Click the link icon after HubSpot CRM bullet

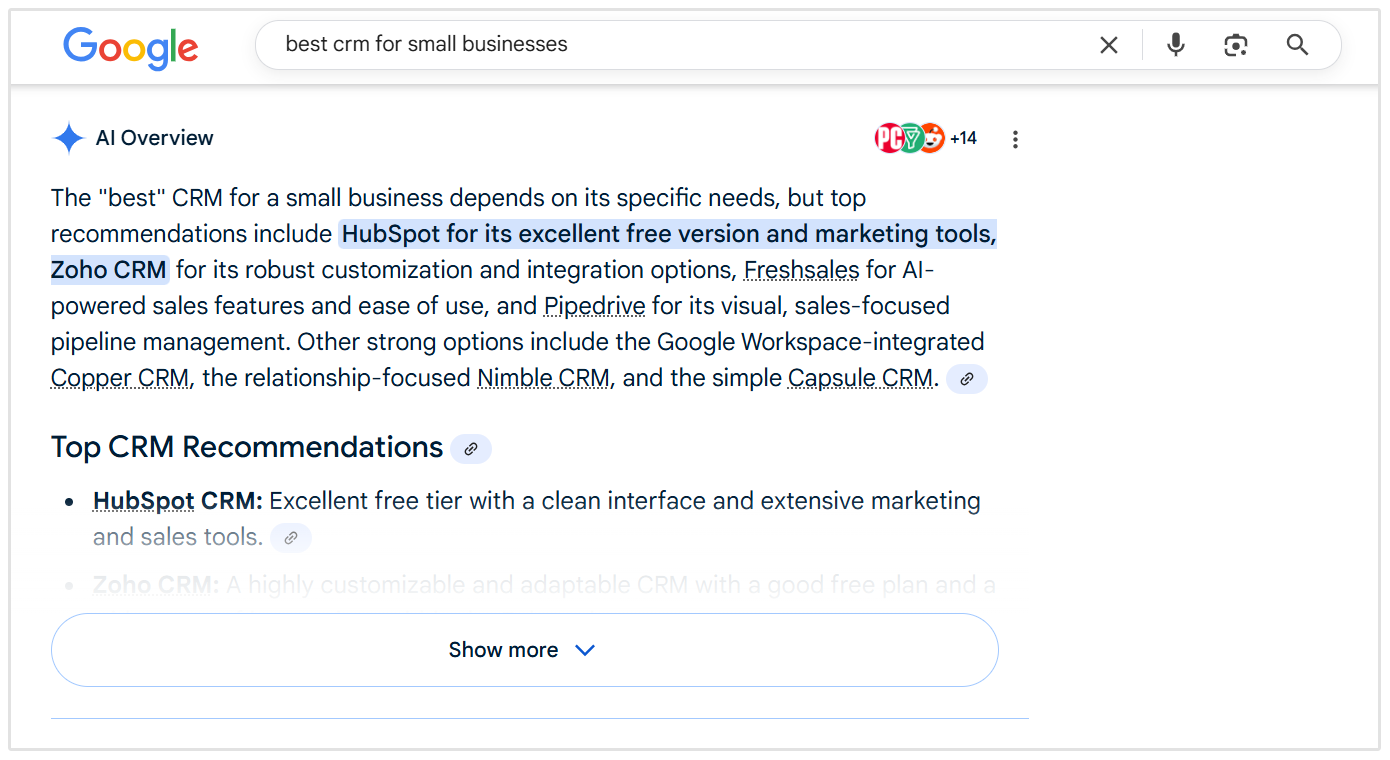[x=291, y=538]
